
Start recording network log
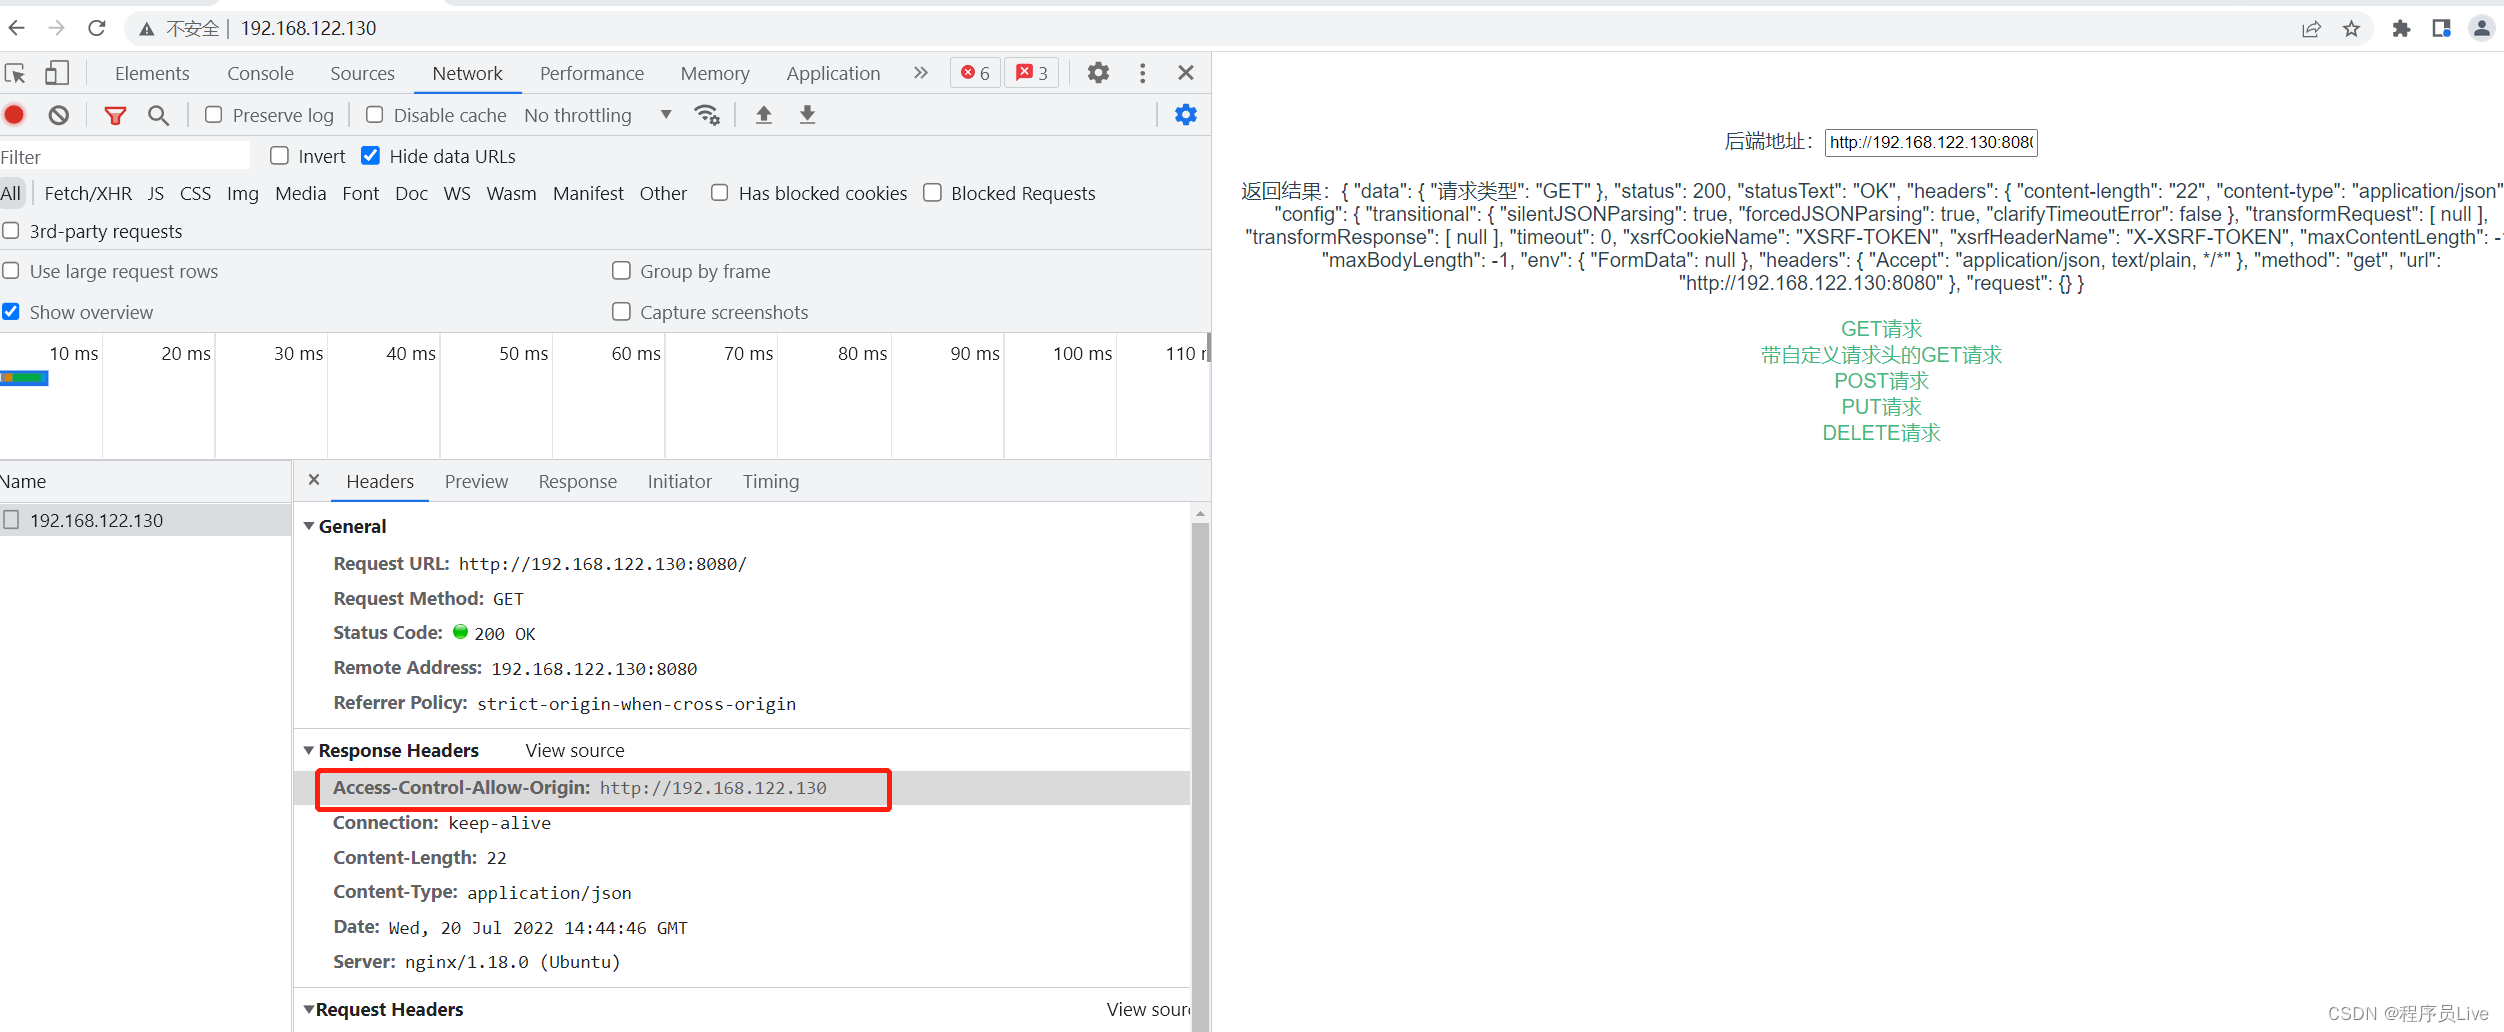point(14,115)
